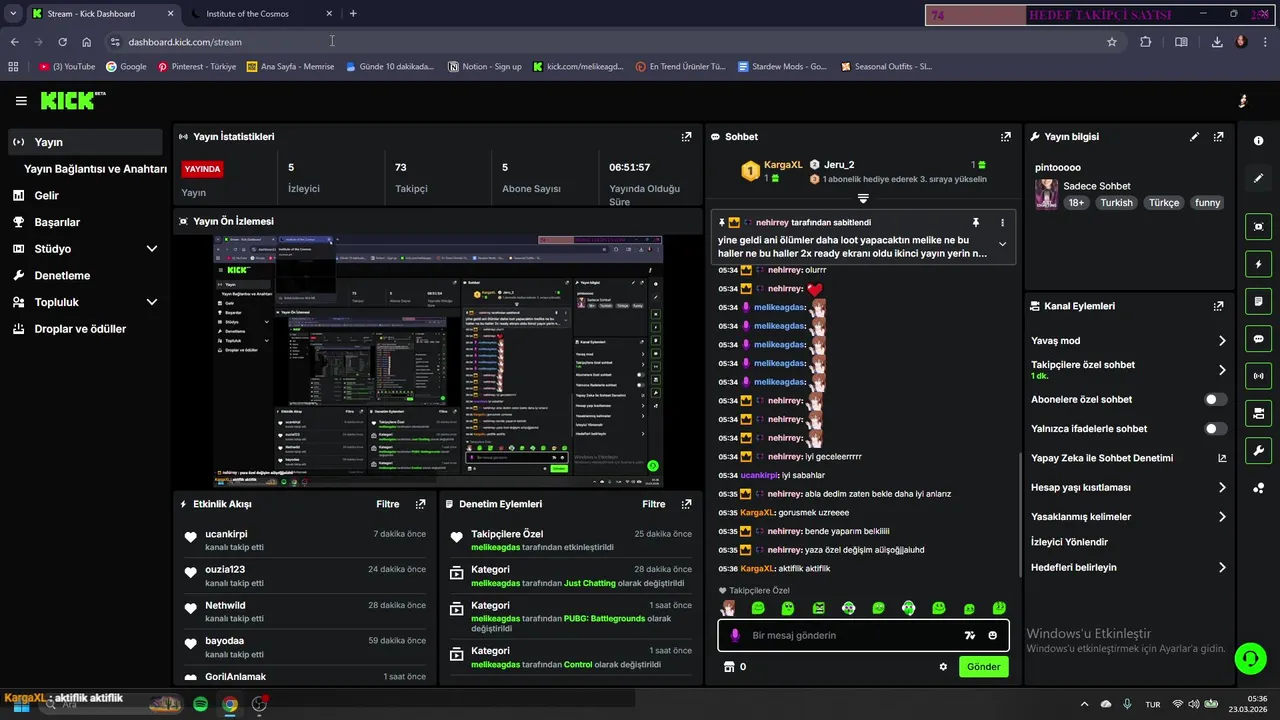Click the funny tag in stream info
This screenshot has height=720, width=1280.
point(1207,203)
